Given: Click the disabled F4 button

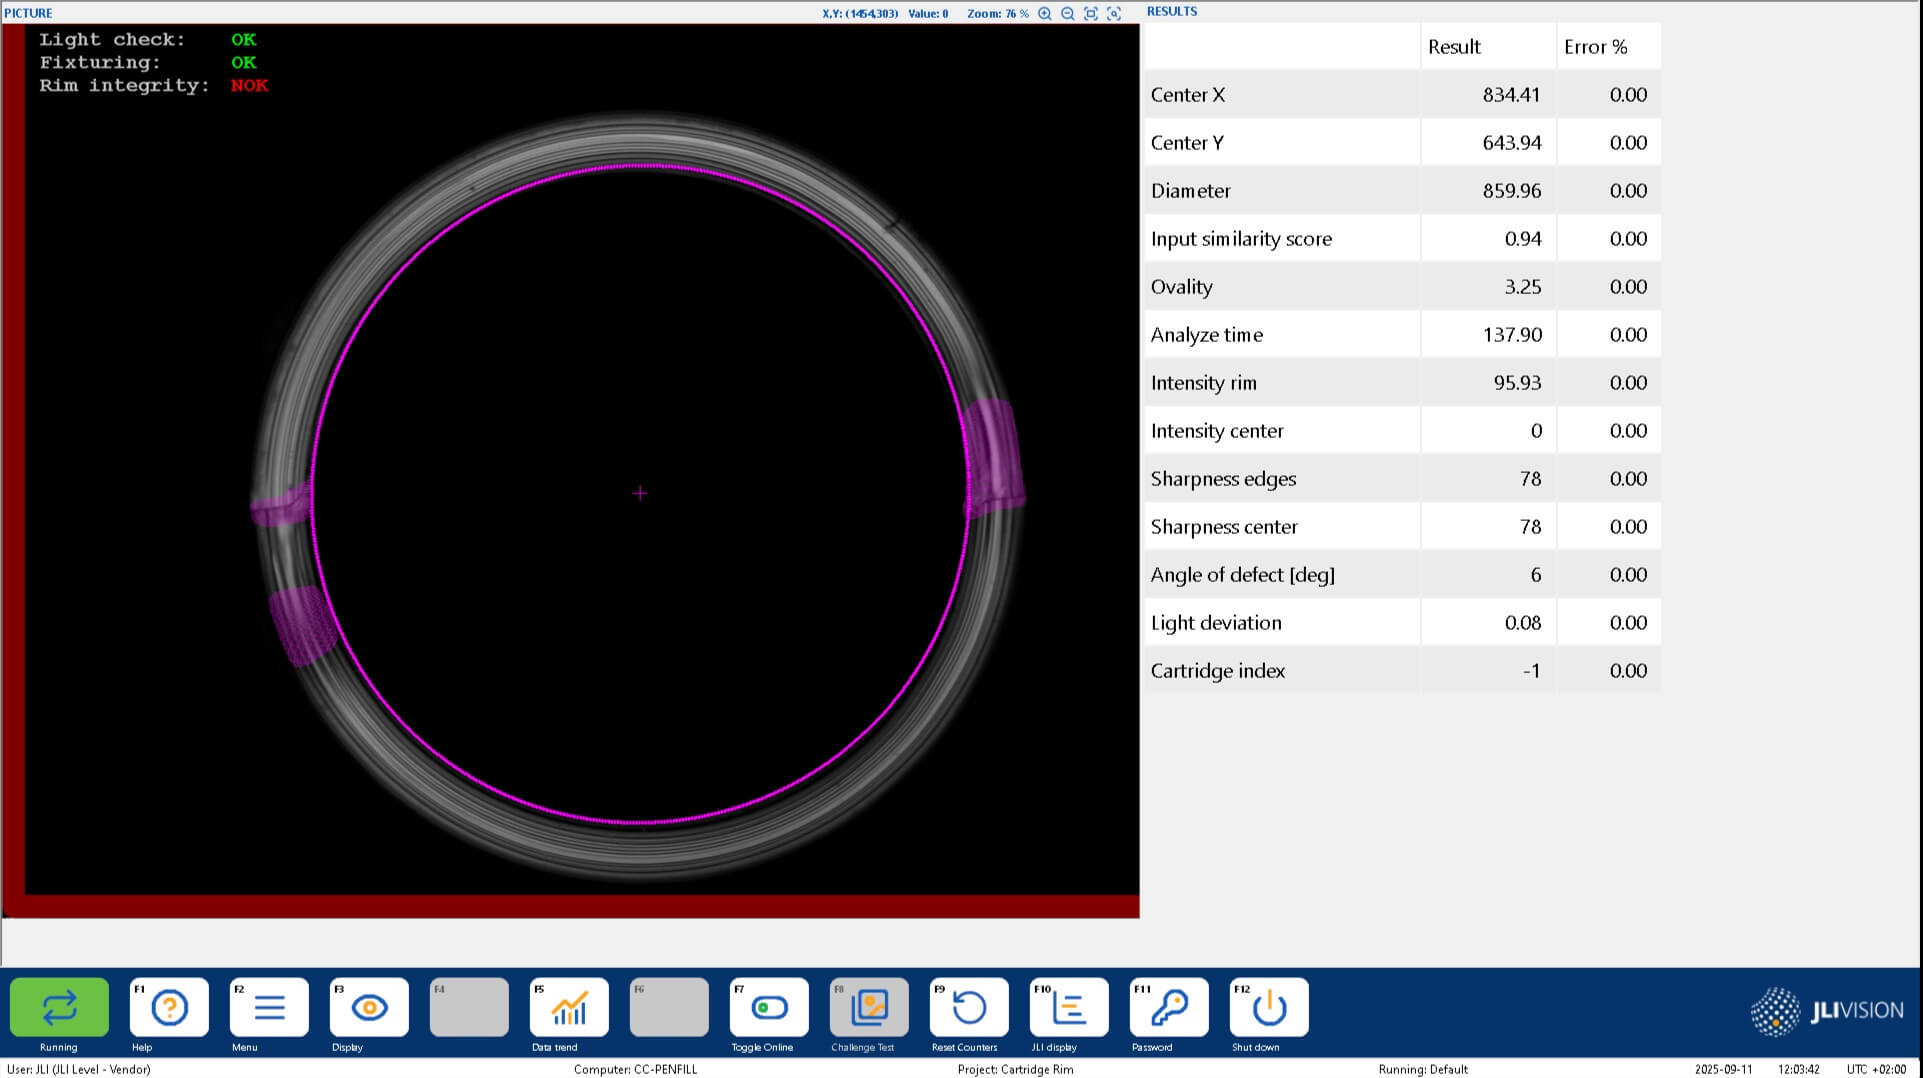Looking at the screenshot, I should [469, 1007].
